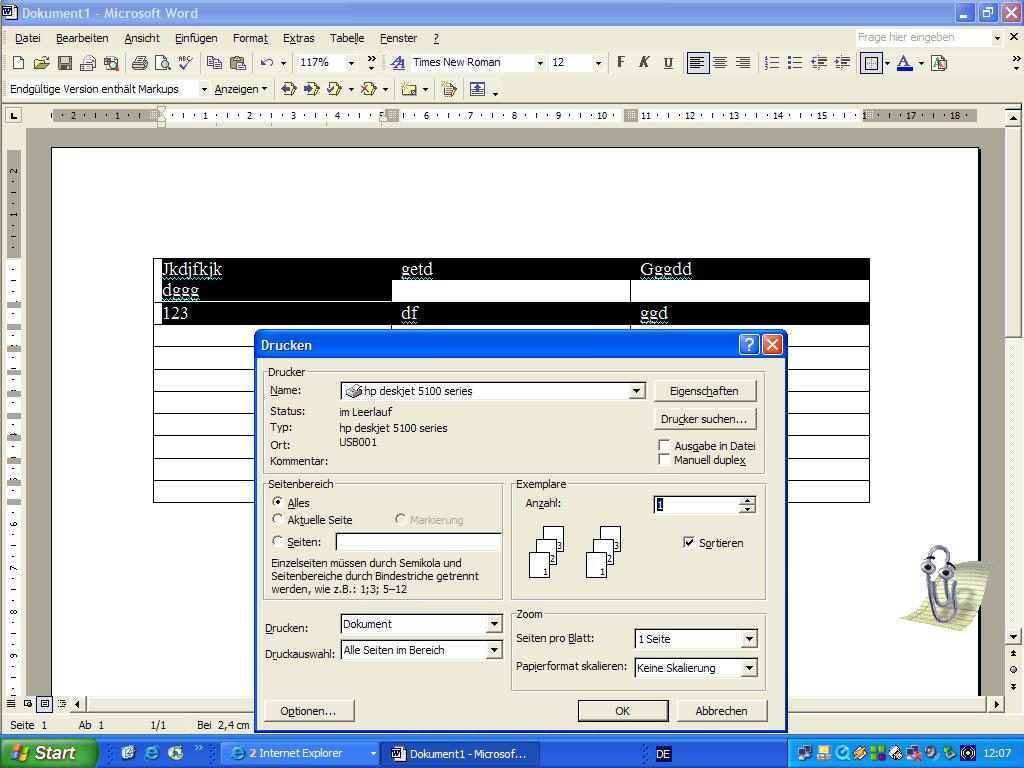The height and width of the screenshot is (768, 1024).
Task: Undo the last action
Action: (x=266, y=63)
